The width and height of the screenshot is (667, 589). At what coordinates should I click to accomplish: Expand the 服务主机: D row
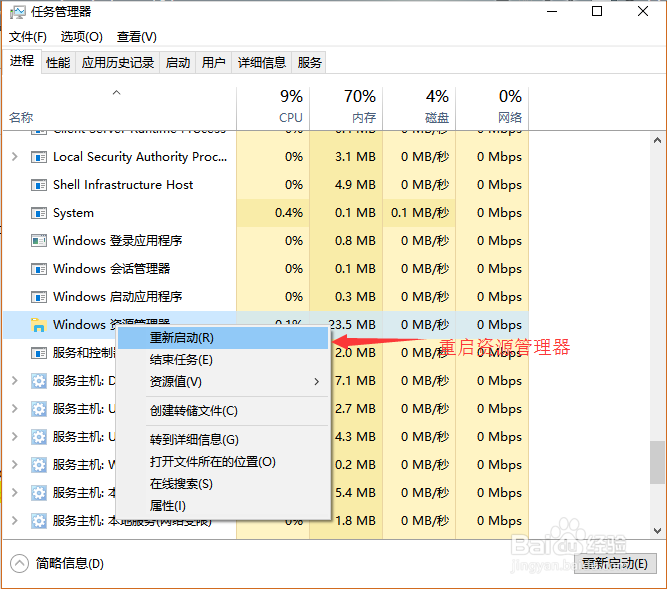point(15,380)
